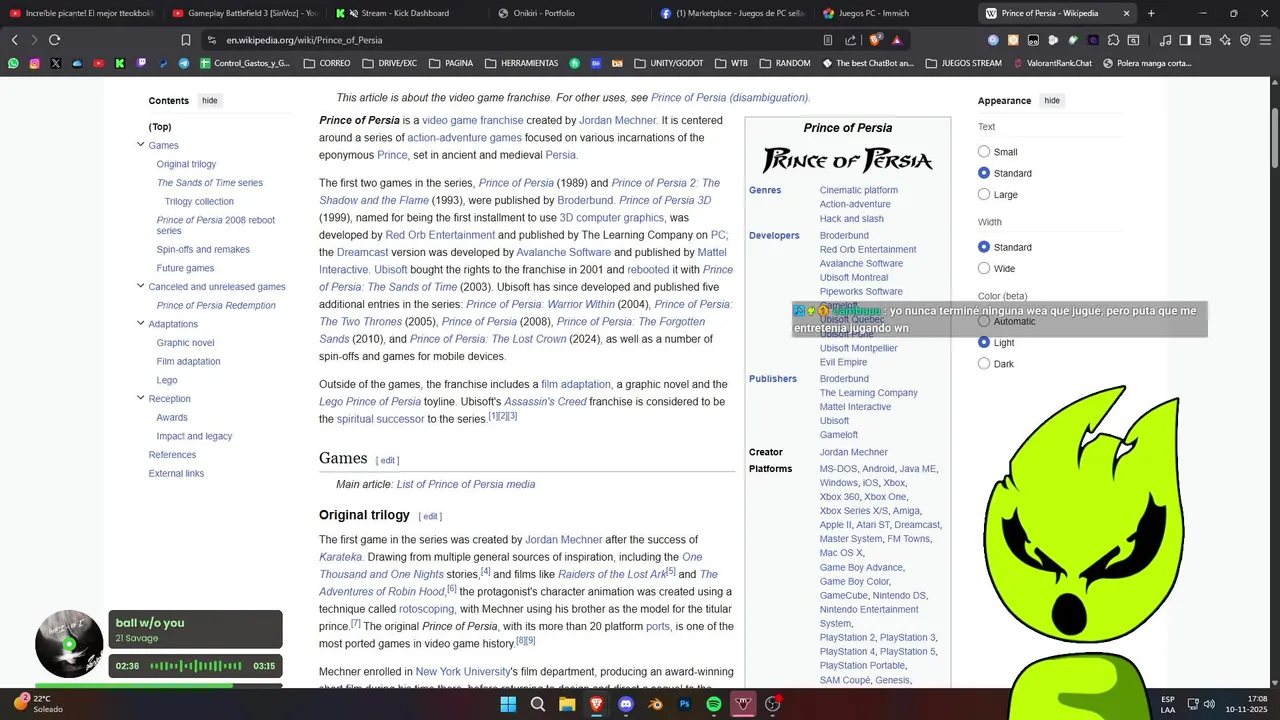Open Telegram bookmark icon
This screenshot has width=1280, height=720.
(x=184, y=63)
